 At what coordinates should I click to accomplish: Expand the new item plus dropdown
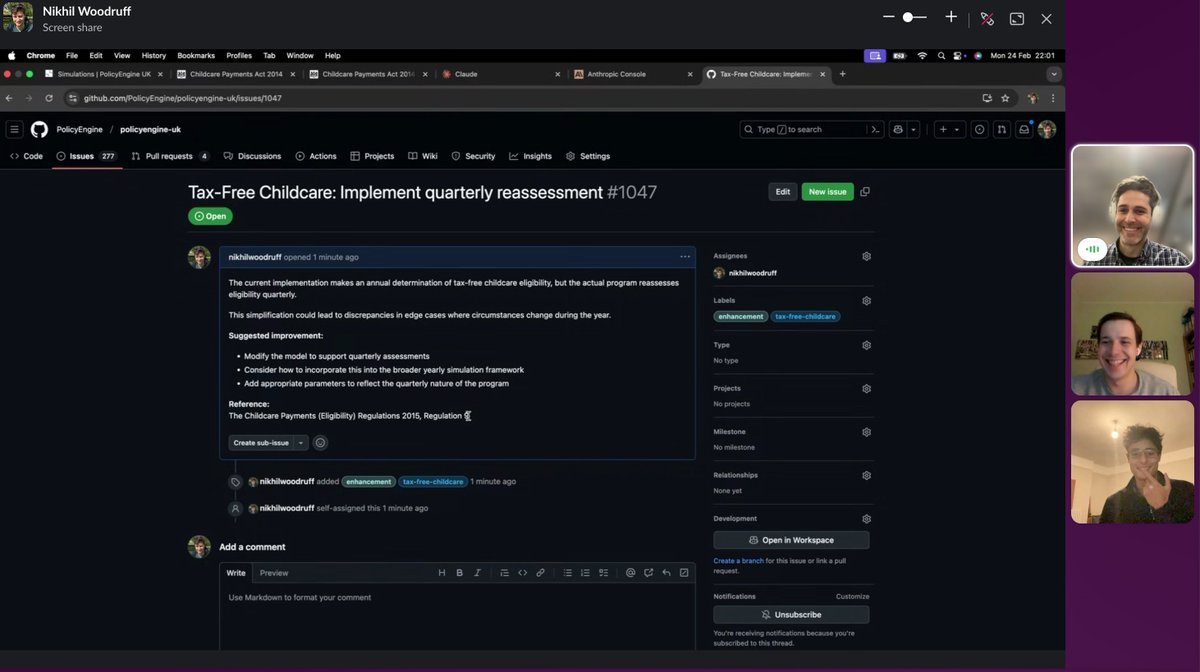(x=957, y=130)
